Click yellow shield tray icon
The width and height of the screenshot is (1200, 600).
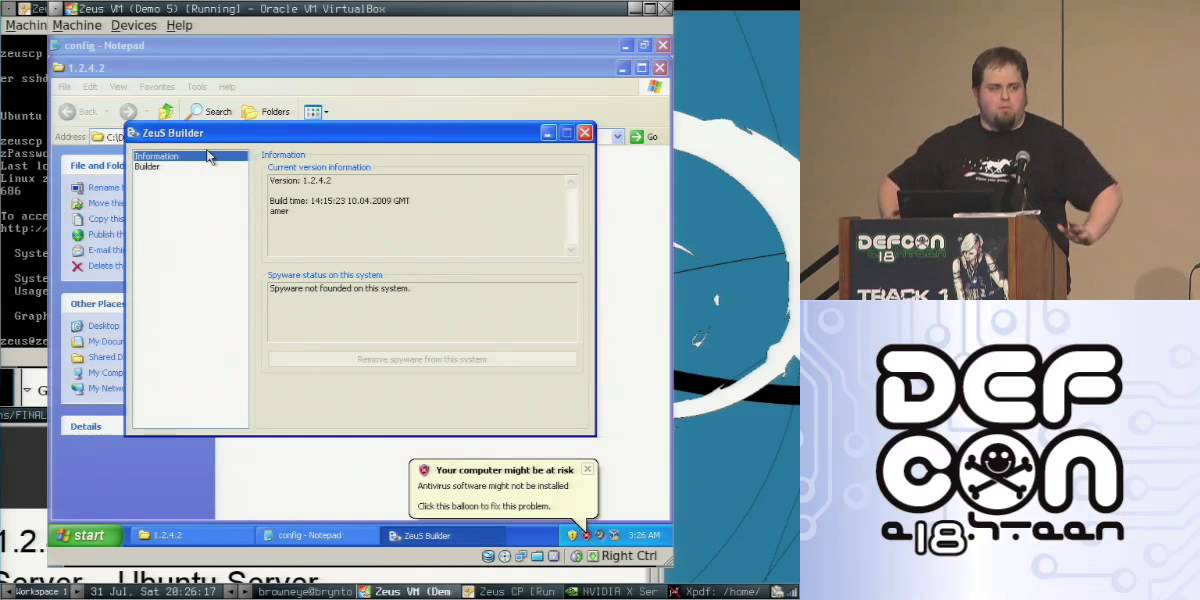tap(572, 535)
